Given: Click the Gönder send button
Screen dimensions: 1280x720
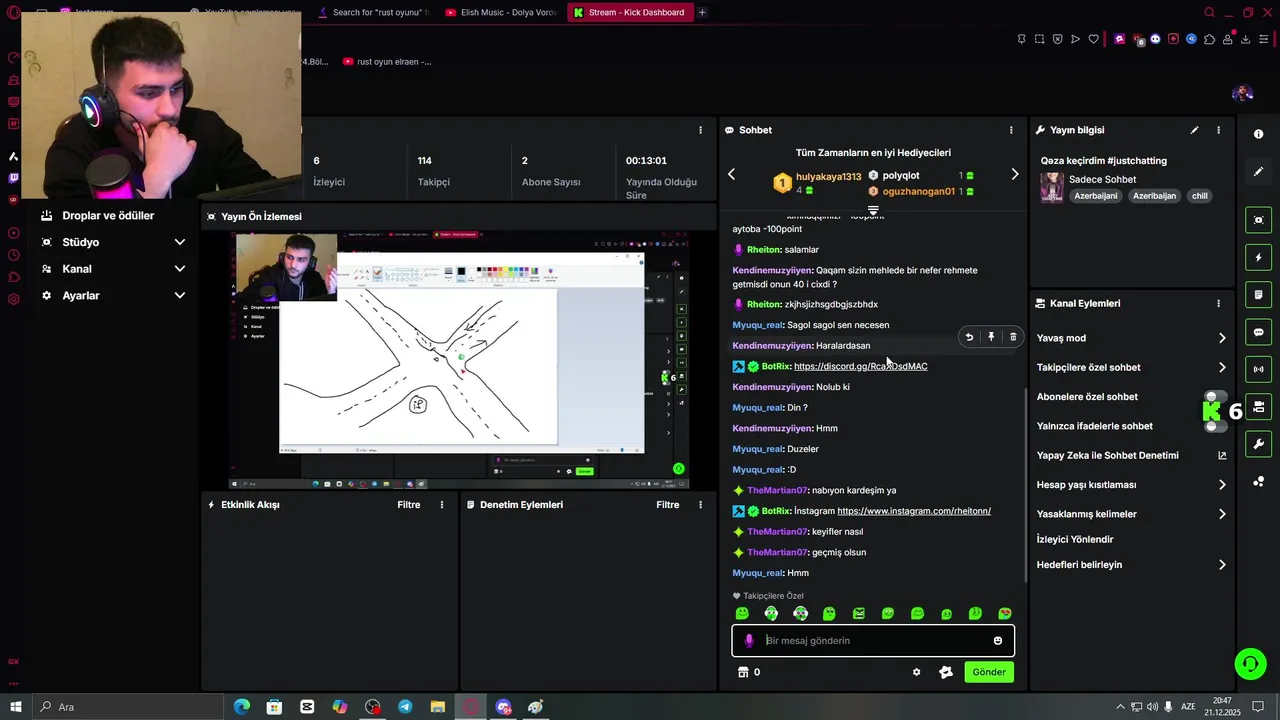Looking at the screenshot, I should (x=989, y=672).
